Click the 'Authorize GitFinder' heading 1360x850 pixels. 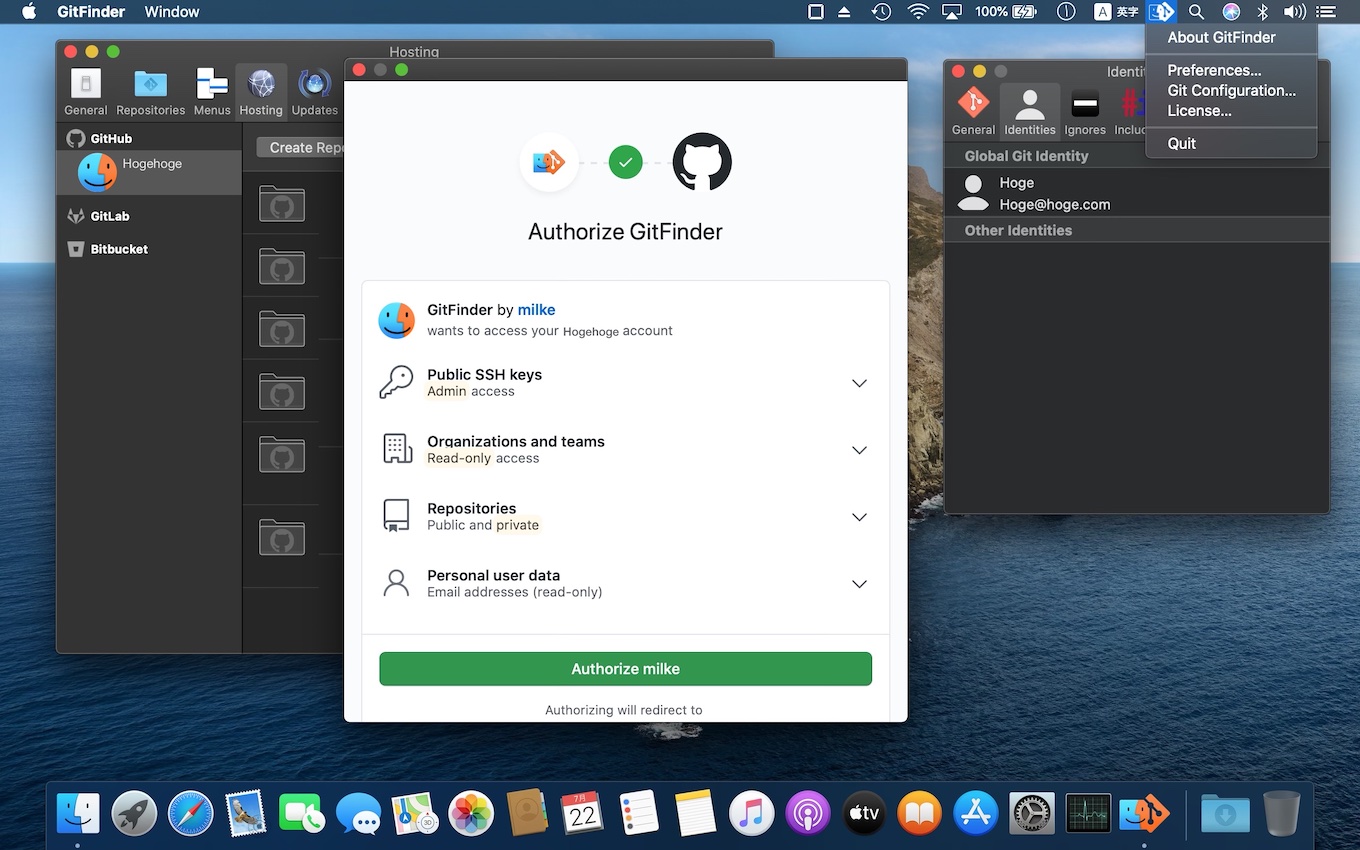625,232
